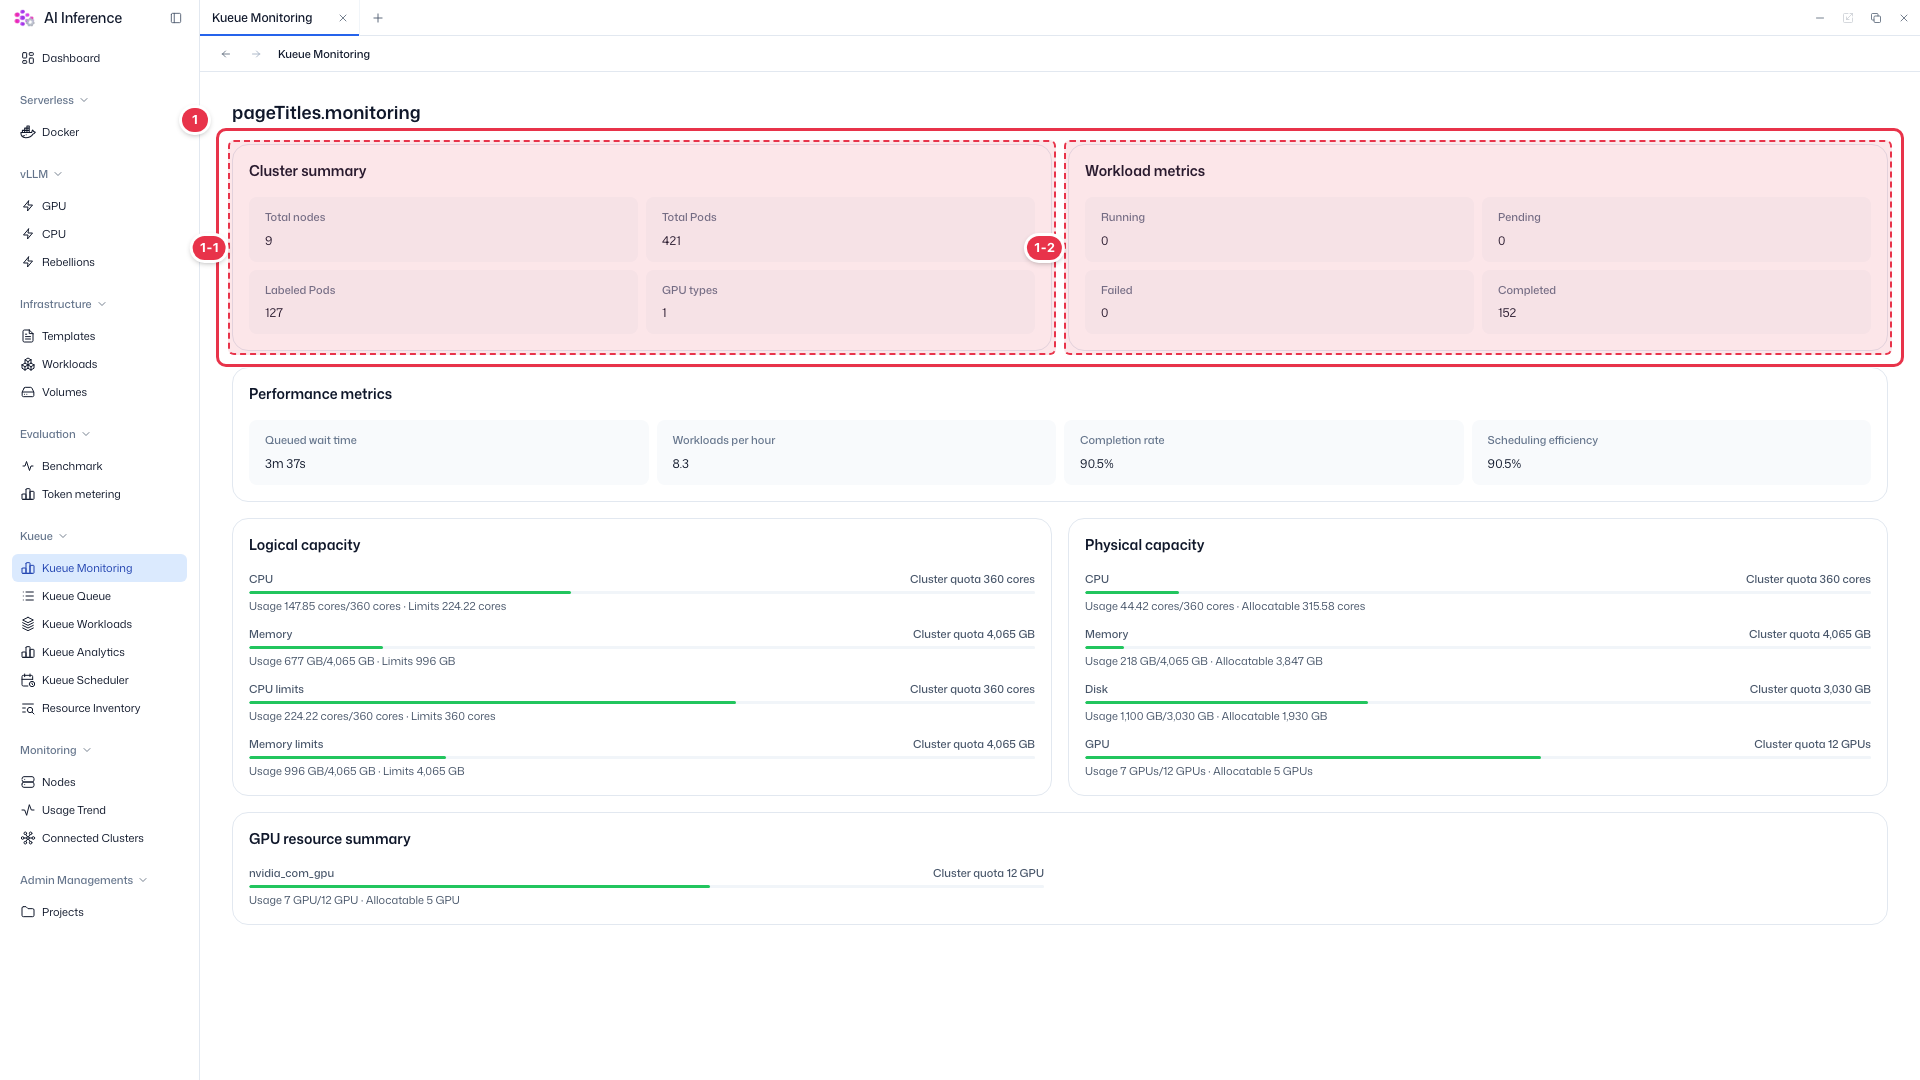Click the Kueue Scheduler calendar icon
Viewport: 1920px width, 1080px height.
28,680
